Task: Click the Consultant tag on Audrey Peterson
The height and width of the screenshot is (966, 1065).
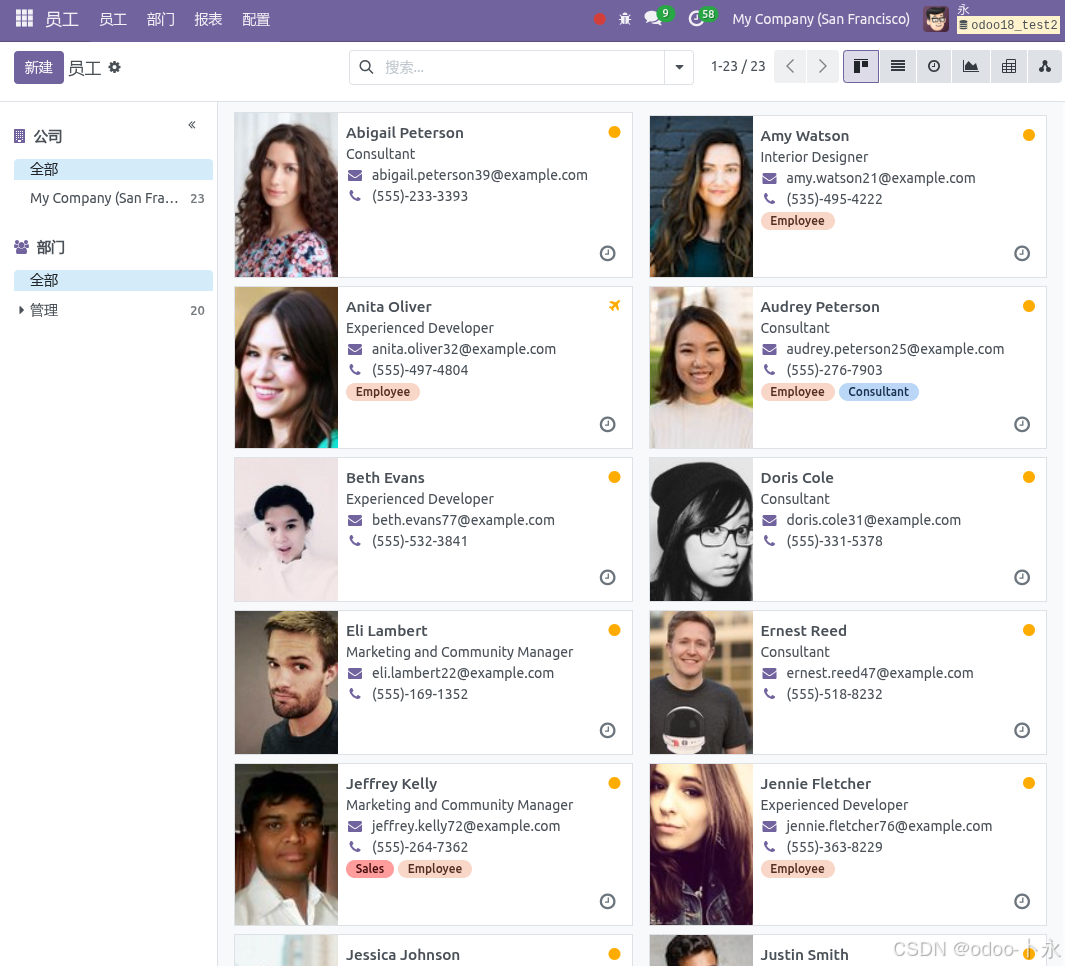Action: [x=878, y=392]
